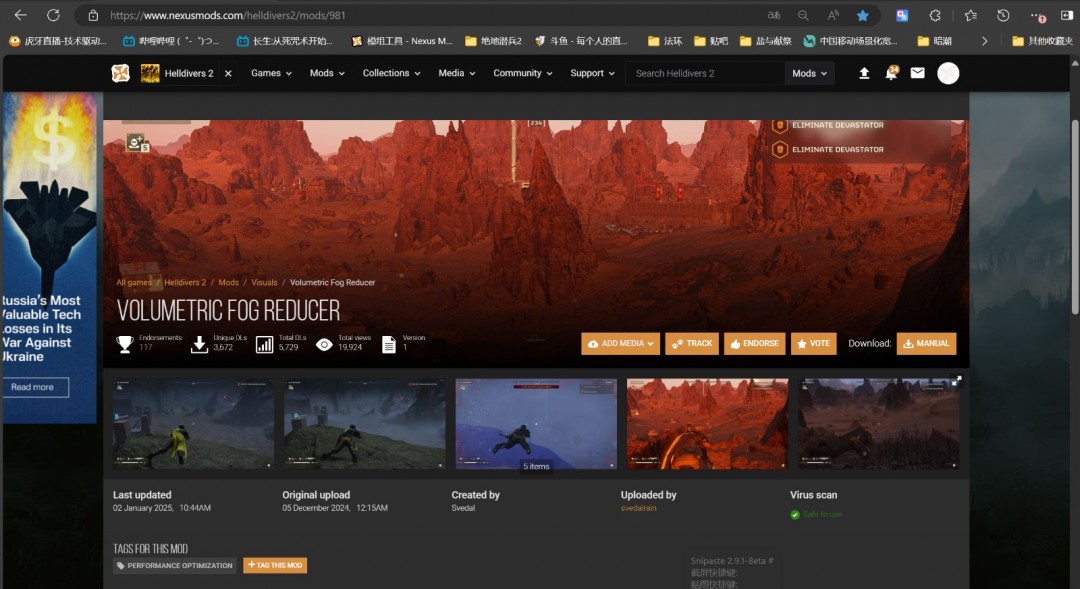Open Helldivers 2 breadcrumb link
This screenshot has height=589, width=1080.
click(185, 282)
